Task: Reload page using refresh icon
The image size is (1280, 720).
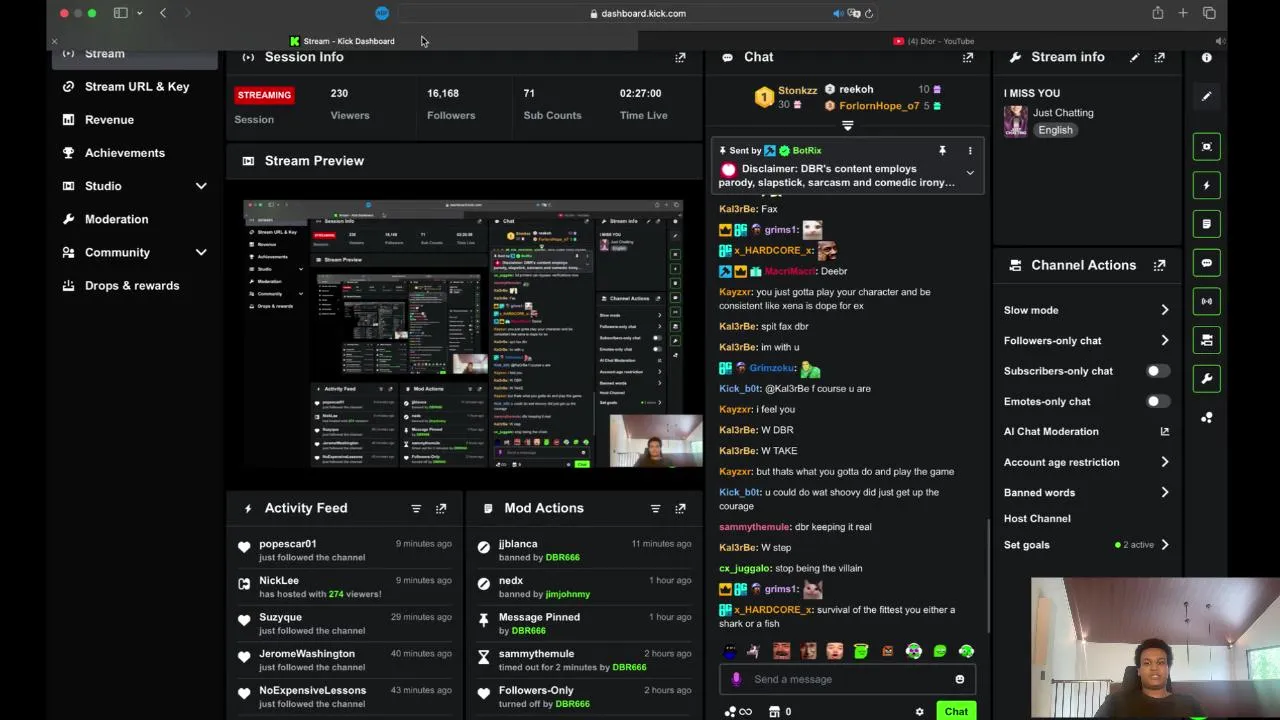Action: coord(869,13)
